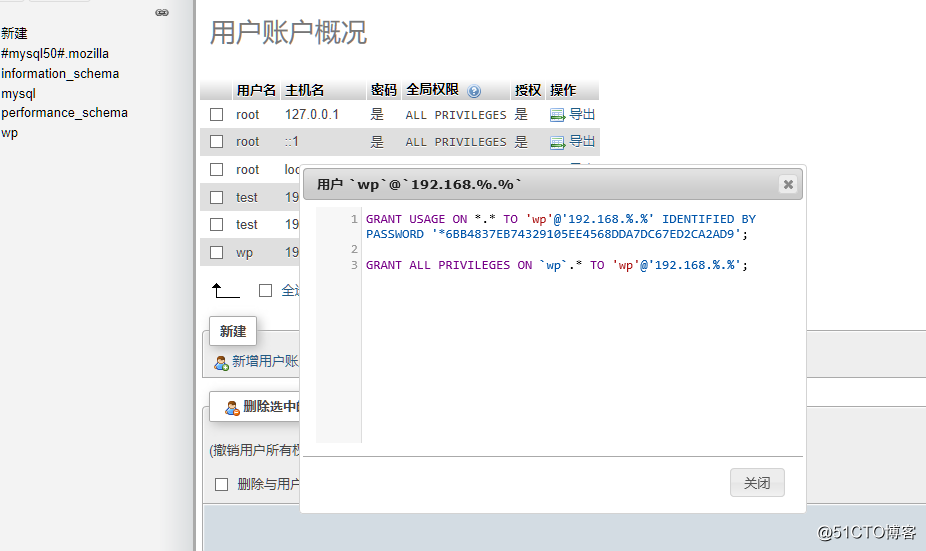This screenshot has height=551, width=926.
Task: Click 导出 link for root 127.0.0.1
Action: point(582,114)
